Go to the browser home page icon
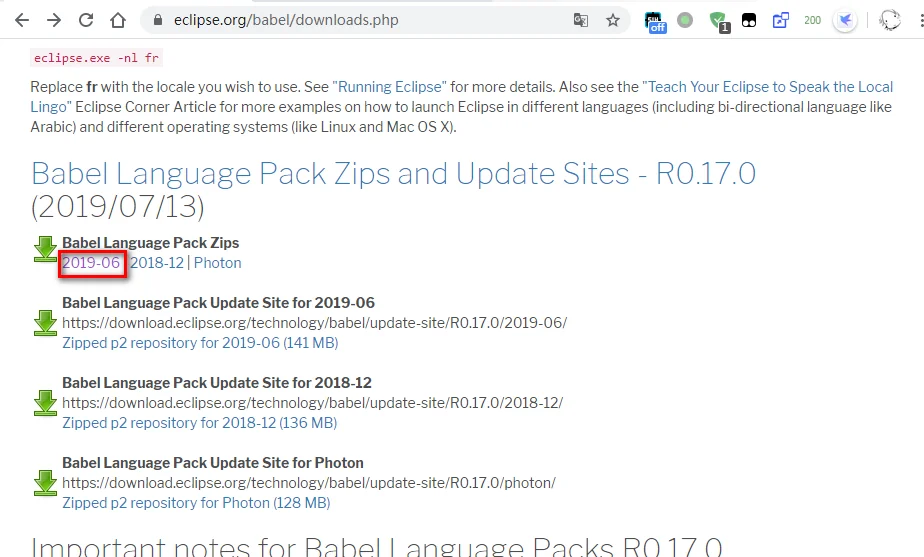Image resolution: width=924 pixels, height=557 pixels. (118, 20)
